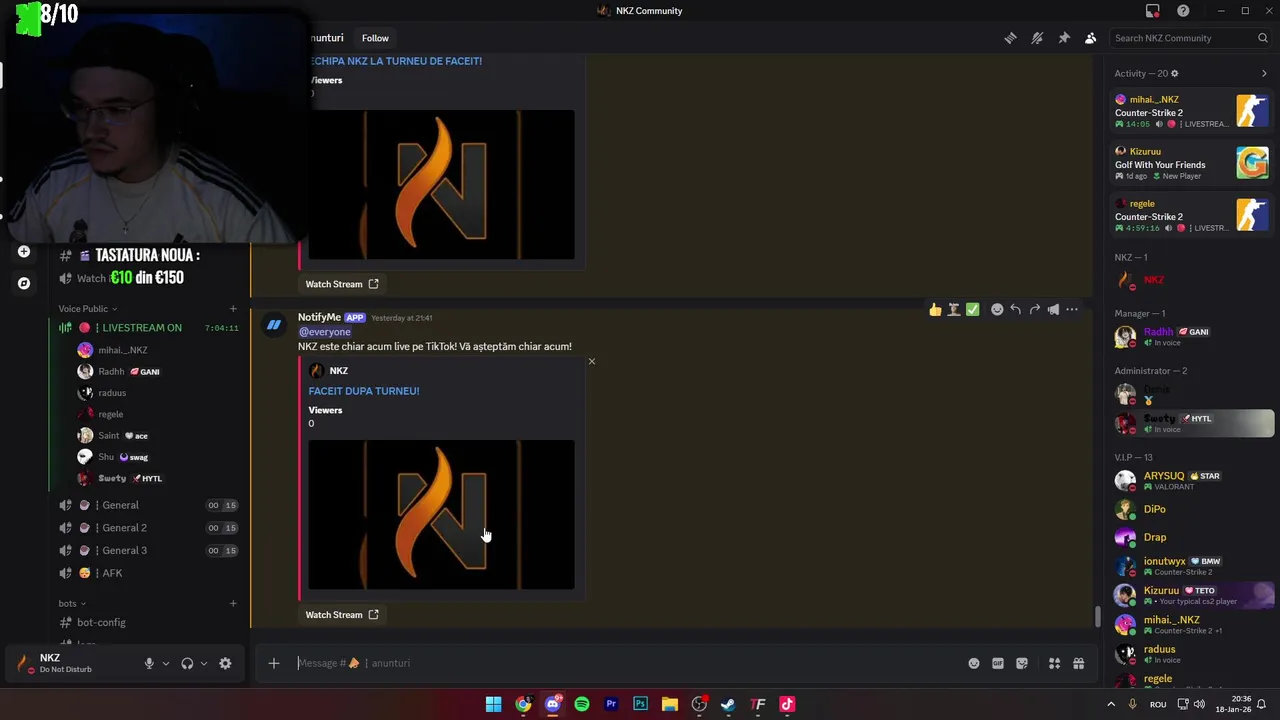Add channel to Voice Public category
This screenshot has height=720, width=1280.
pyautogui.click(x=233, y=308)
